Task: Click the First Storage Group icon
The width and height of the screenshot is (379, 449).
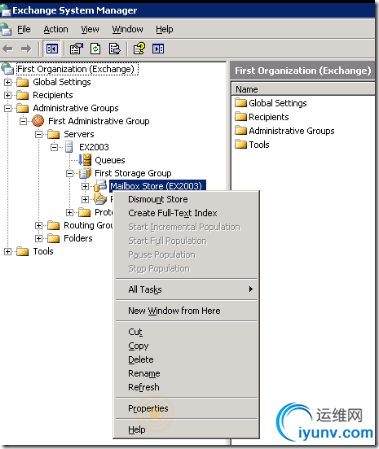Action: (x=85, y=173)
